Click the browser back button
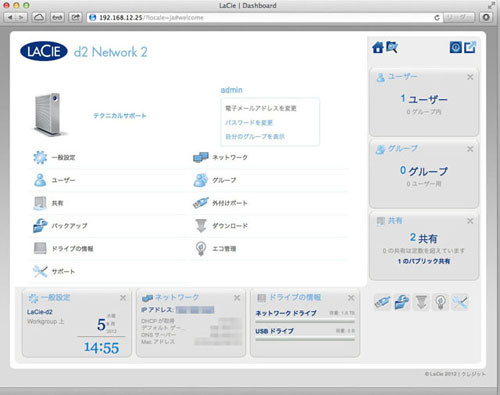 tap(10, 17)
